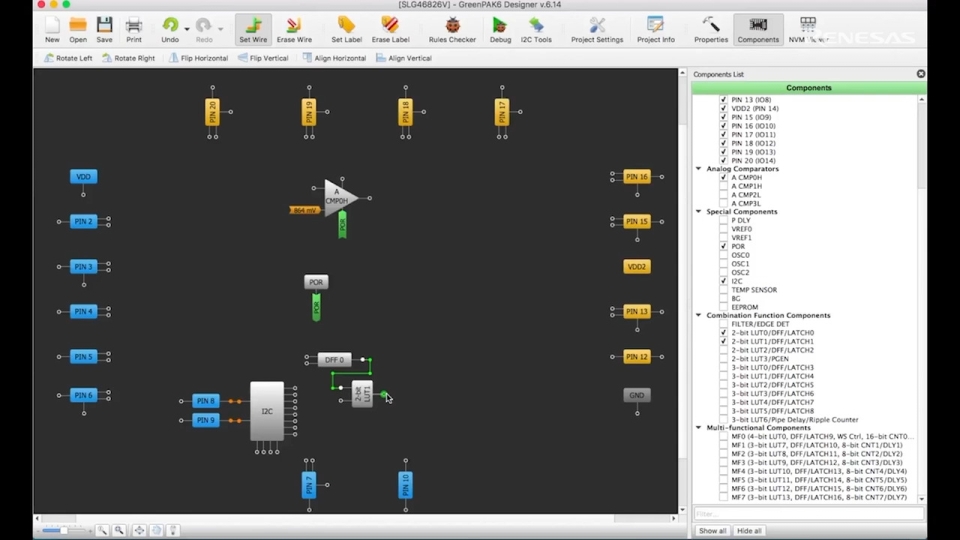Uncheck VDD2 (PIN 14) checkbox
The image size is (960, 540).
point(724,108)
